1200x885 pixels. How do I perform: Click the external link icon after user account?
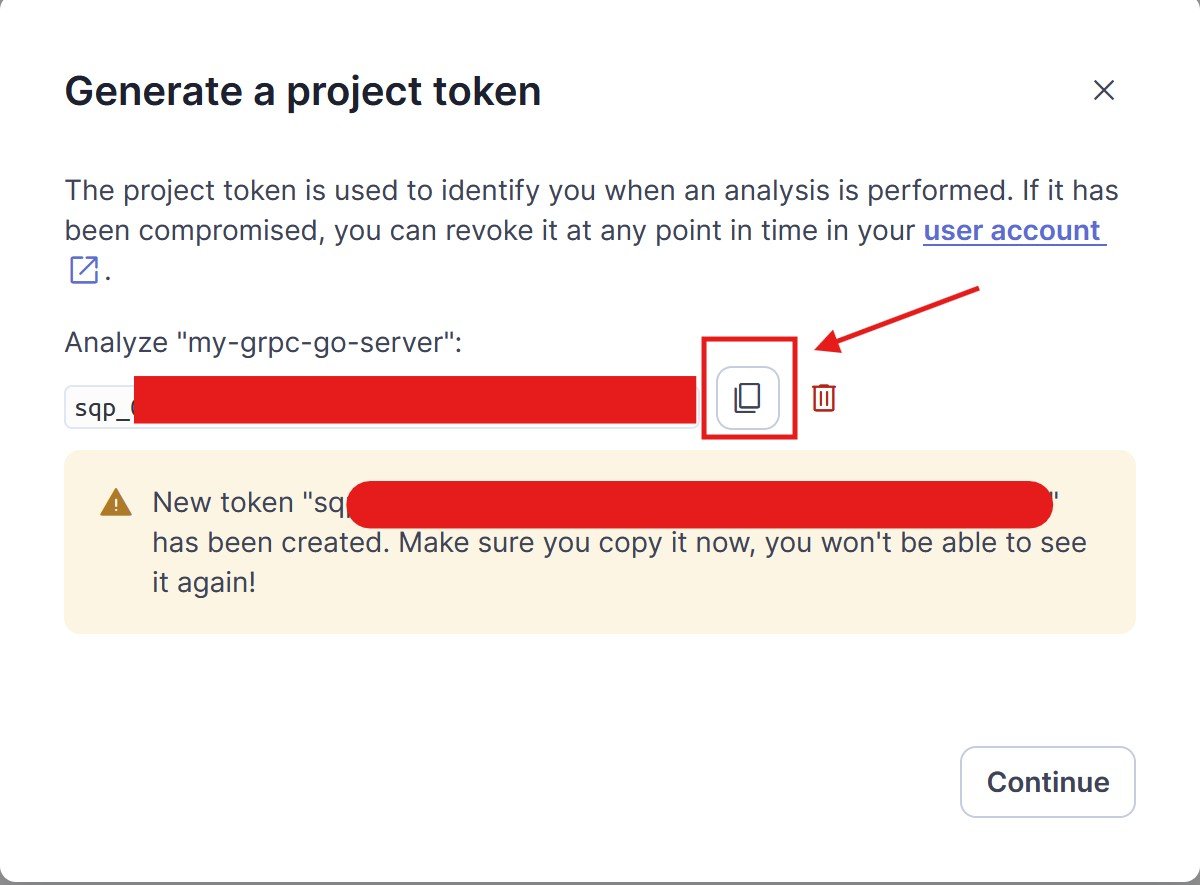click(x=83, y=269)
